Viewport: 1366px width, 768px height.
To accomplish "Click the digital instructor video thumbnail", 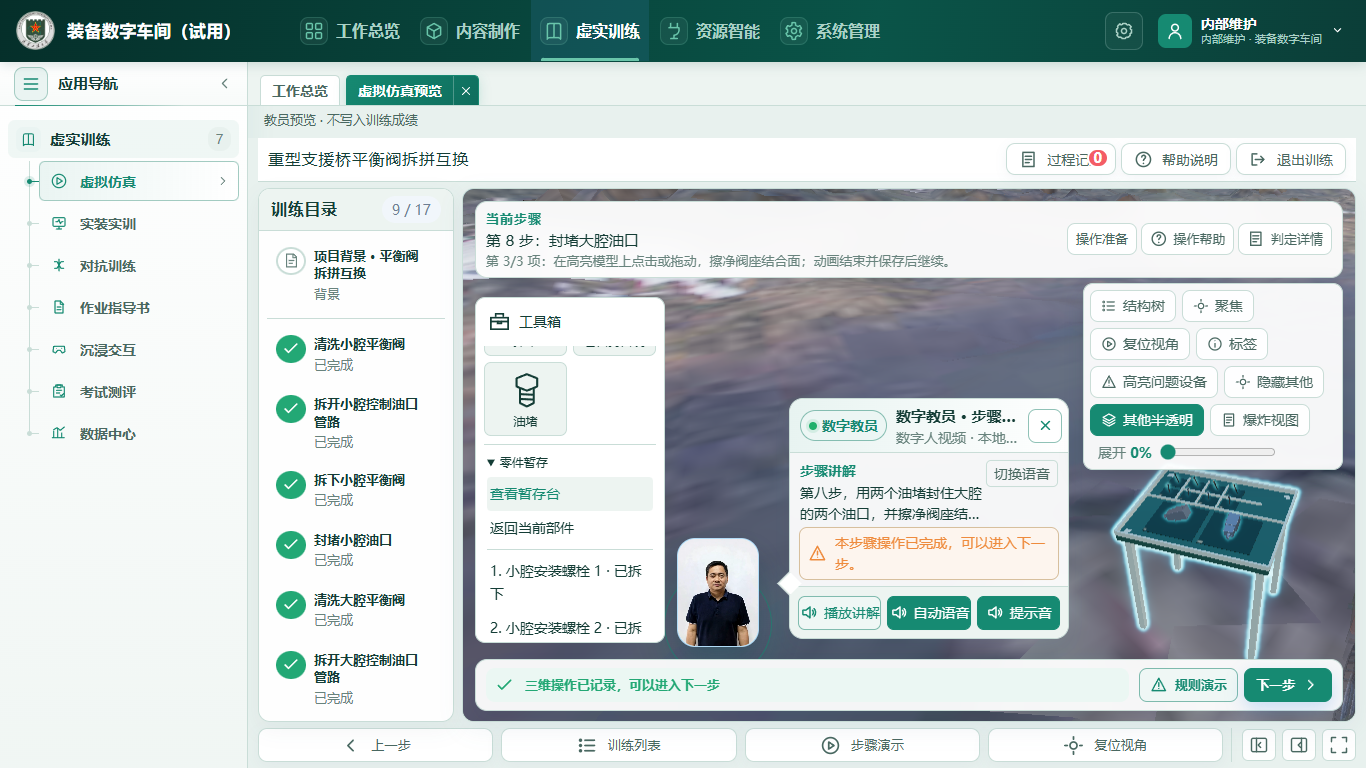I will click(718, 593).
